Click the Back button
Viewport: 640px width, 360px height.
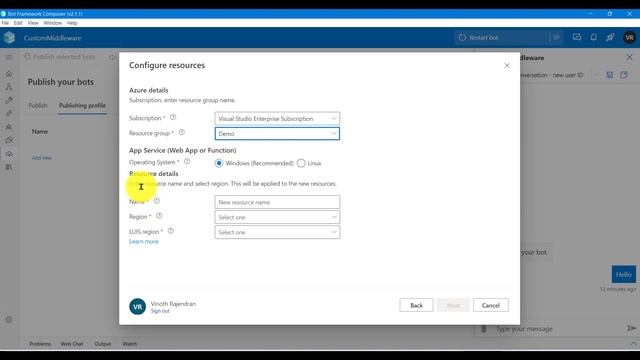(416, 305)
